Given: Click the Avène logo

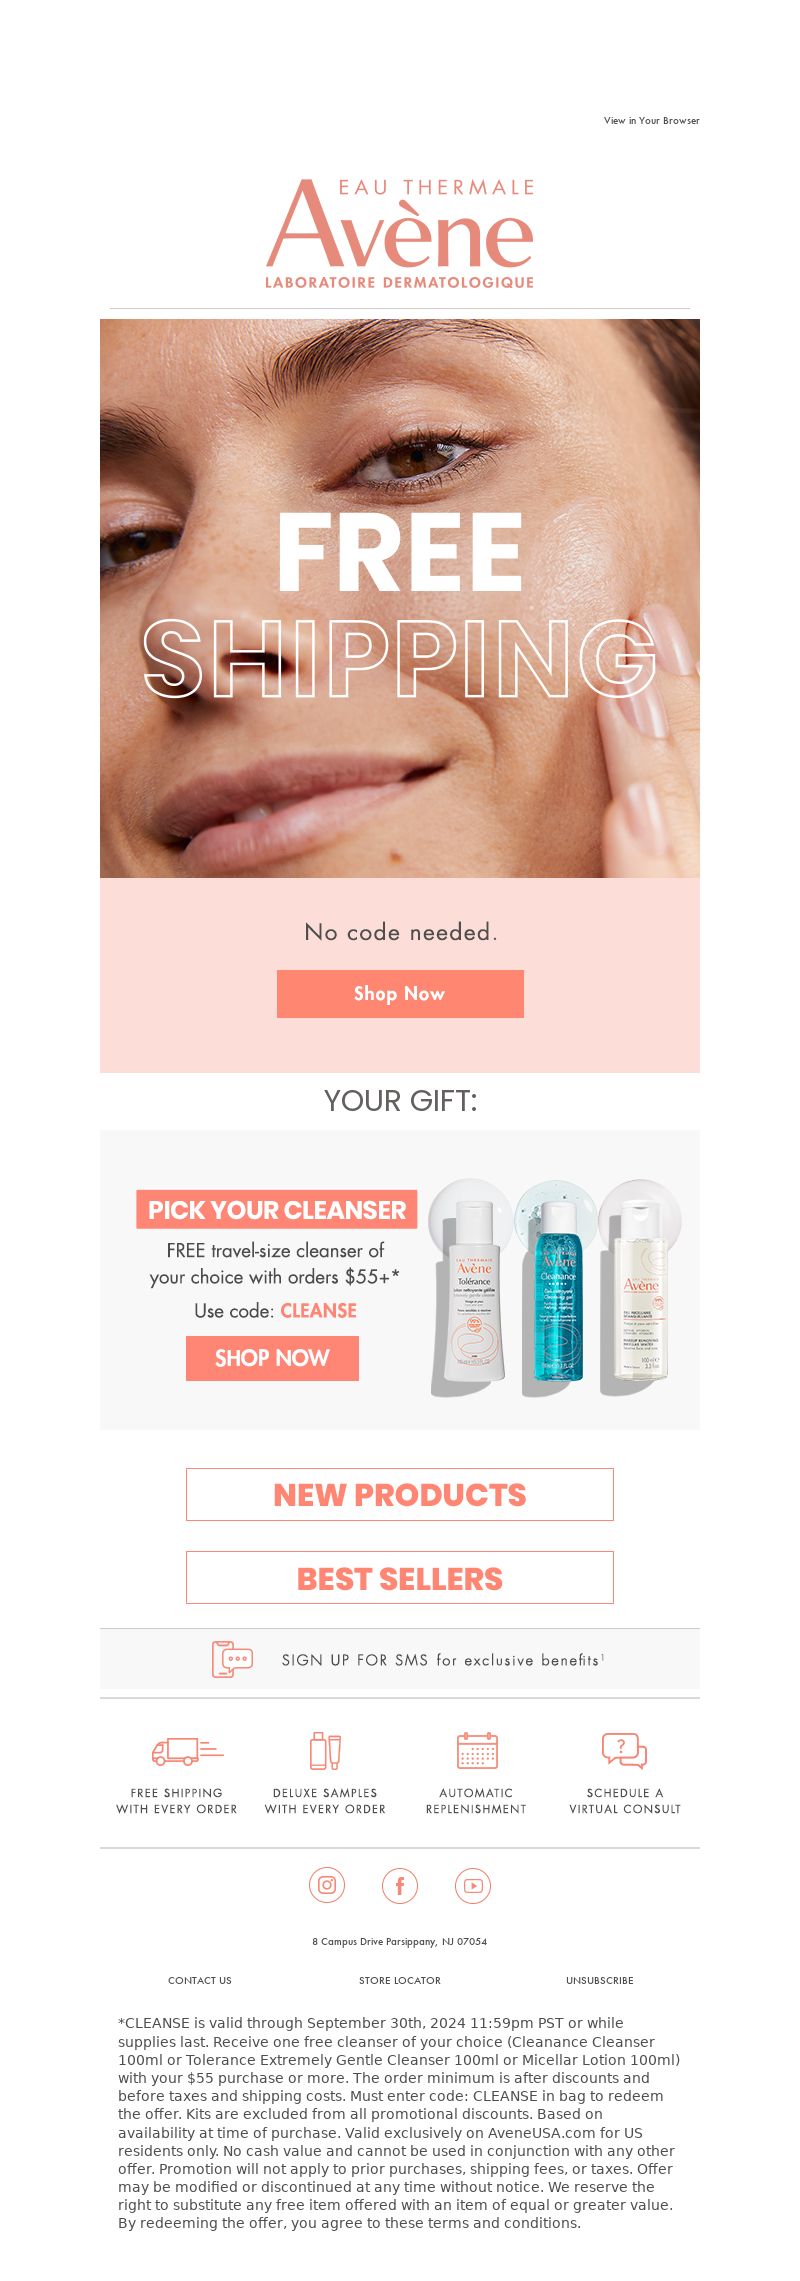Looking at the screenshot, I should pos(400,234).
